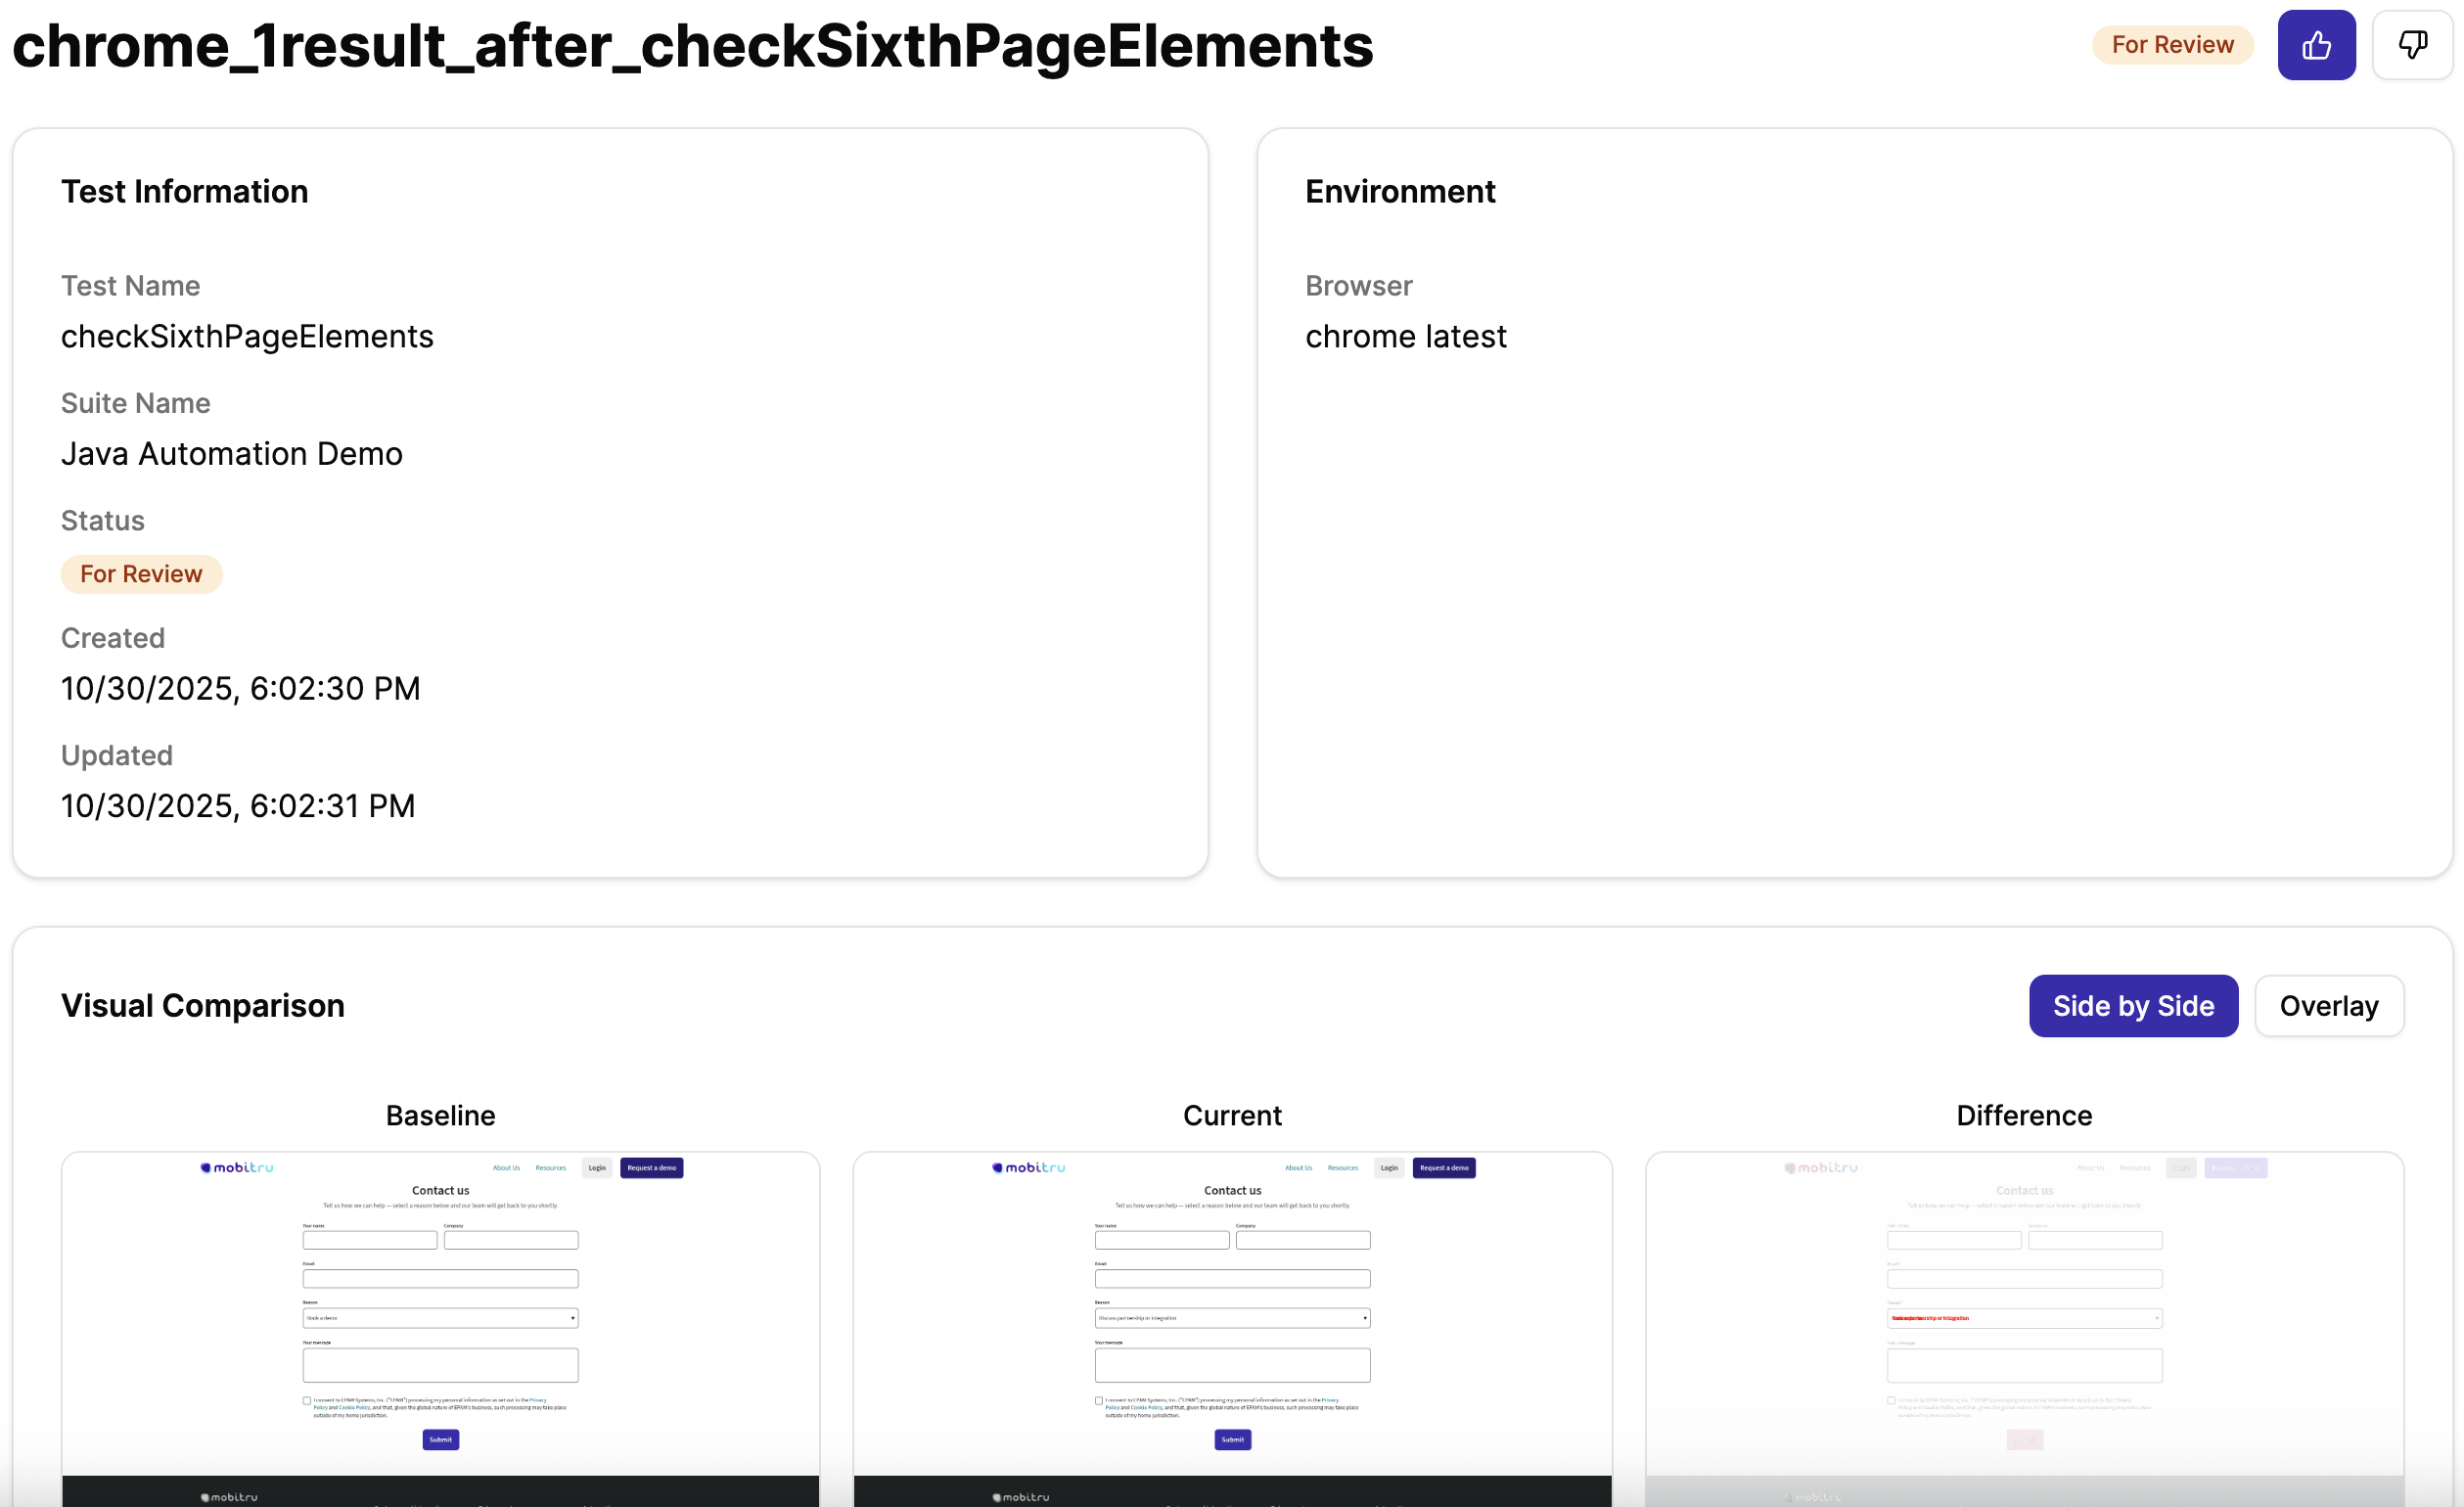The width and height of the screenshot is (2464, 1507).
Task: Click Email field in Current screenshot
Action: point(1232,1278)
